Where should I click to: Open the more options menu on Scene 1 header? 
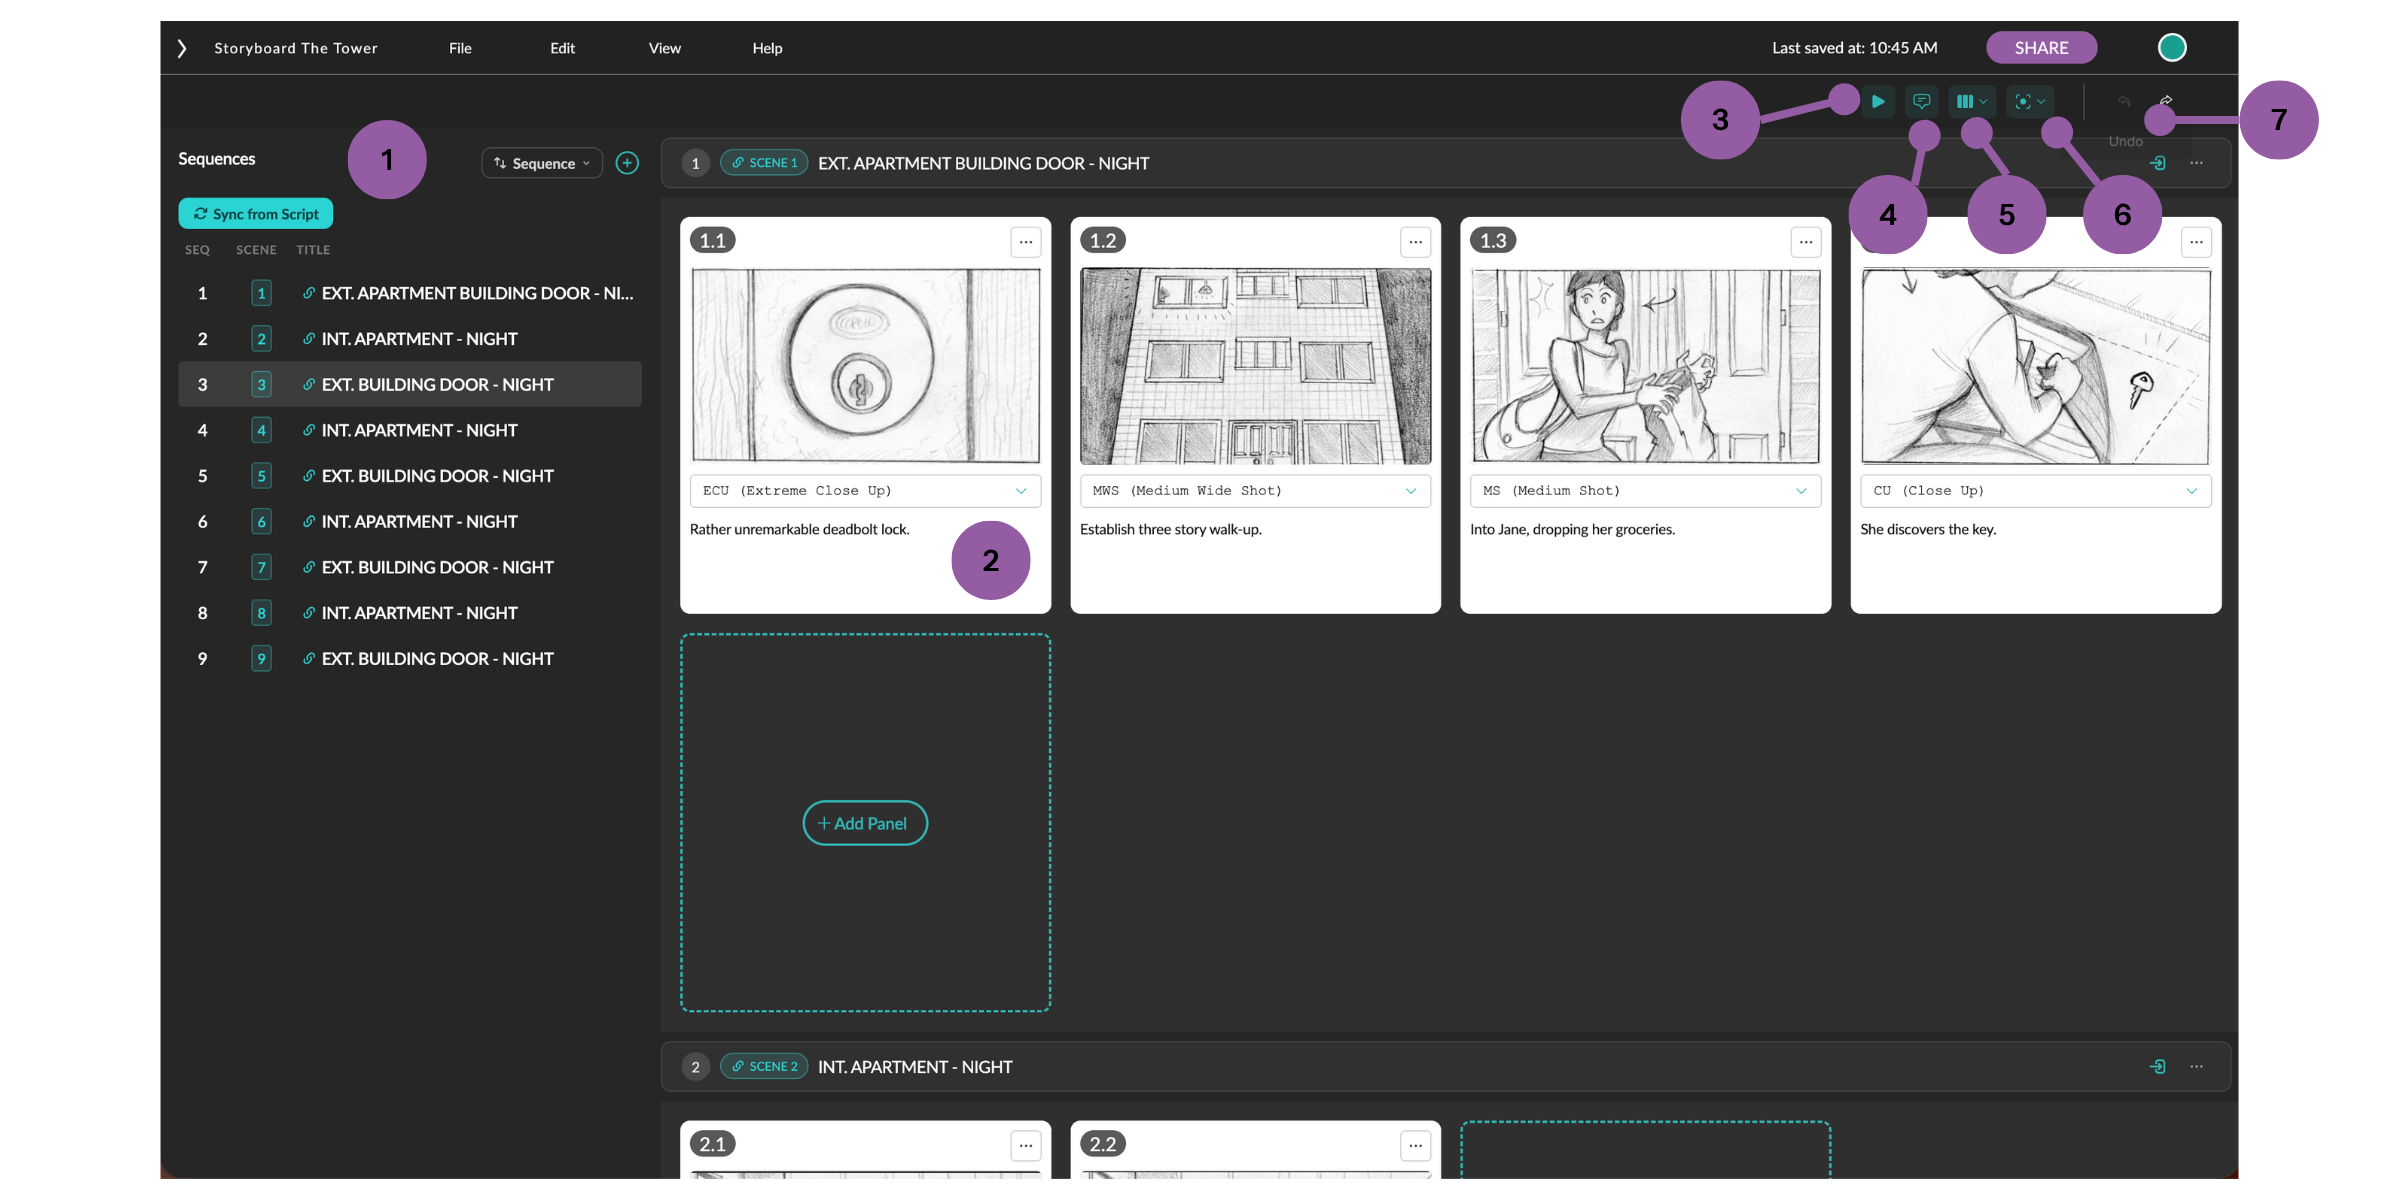2196,163
